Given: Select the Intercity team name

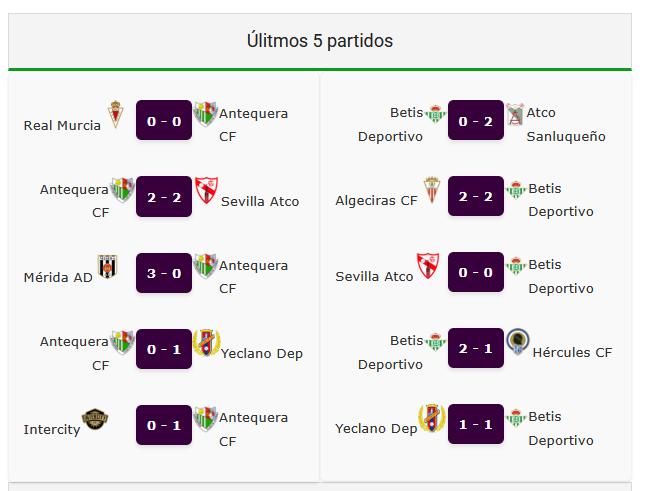Looking at the screenshot, I should (x=52, y=429).
